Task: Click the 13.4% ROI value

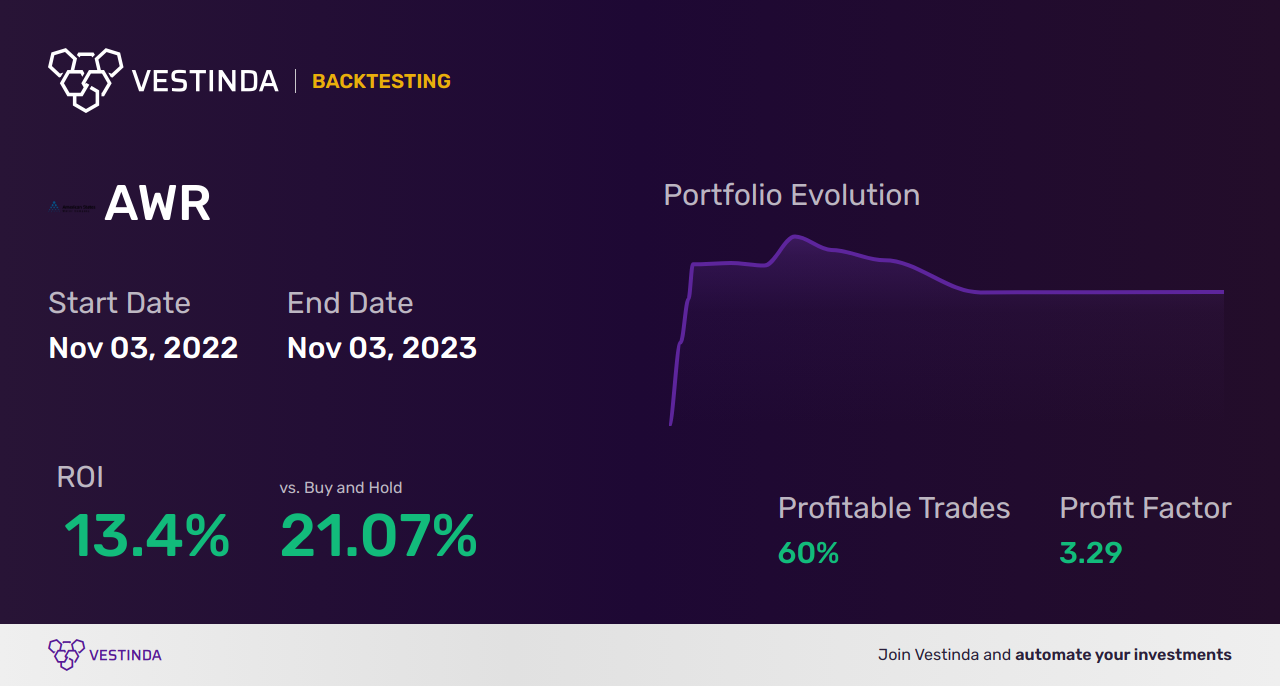Action: coord(146,536)
